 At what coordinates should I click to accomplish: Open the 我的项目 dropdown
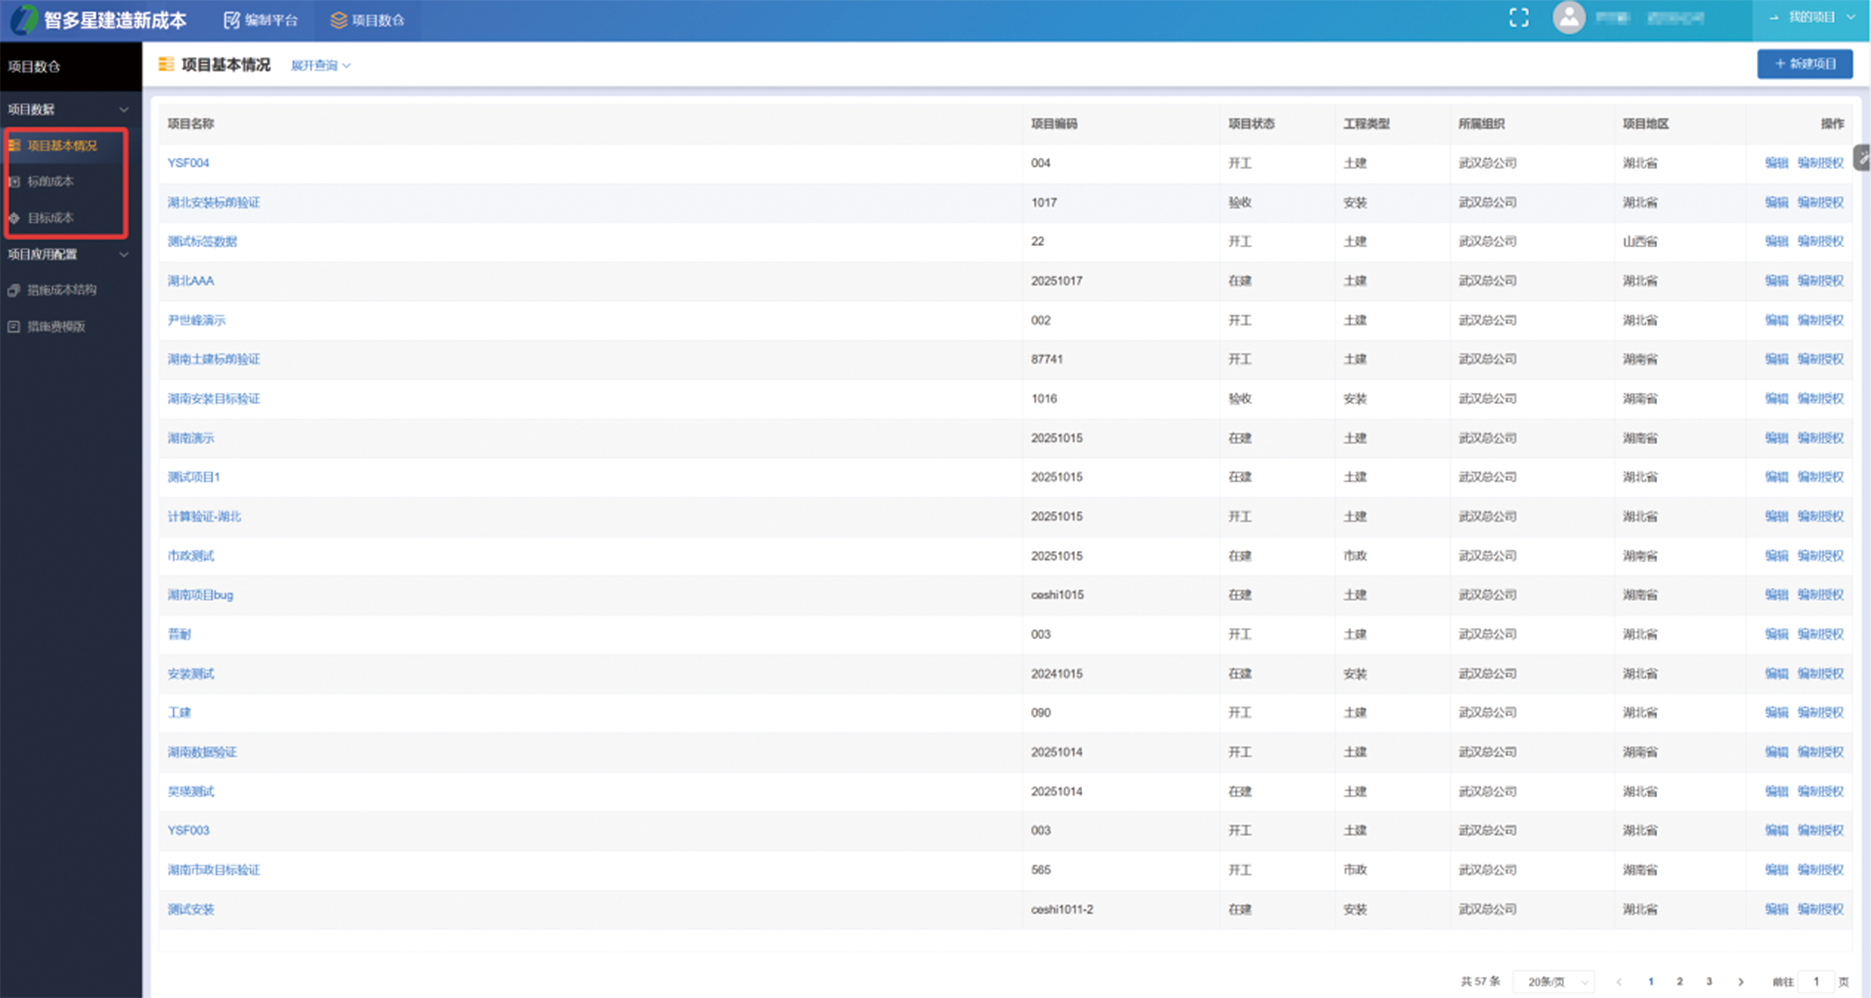pos(1811,18)
